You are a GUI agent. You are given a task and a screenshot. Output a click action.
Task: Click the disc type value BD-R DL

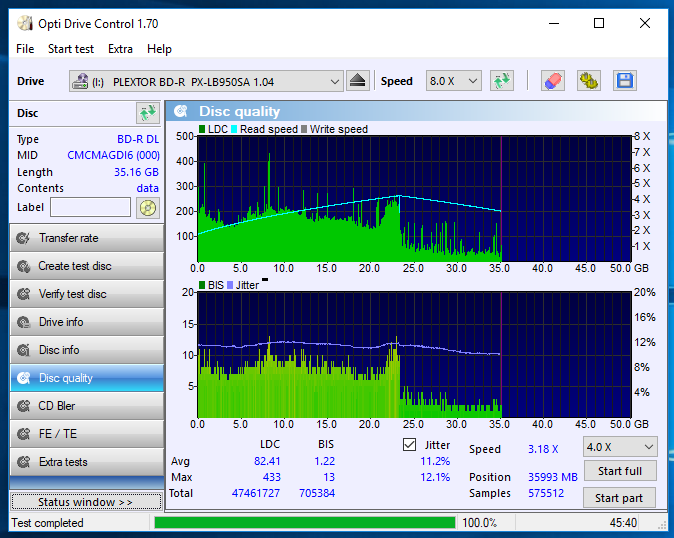pos(138,139)
